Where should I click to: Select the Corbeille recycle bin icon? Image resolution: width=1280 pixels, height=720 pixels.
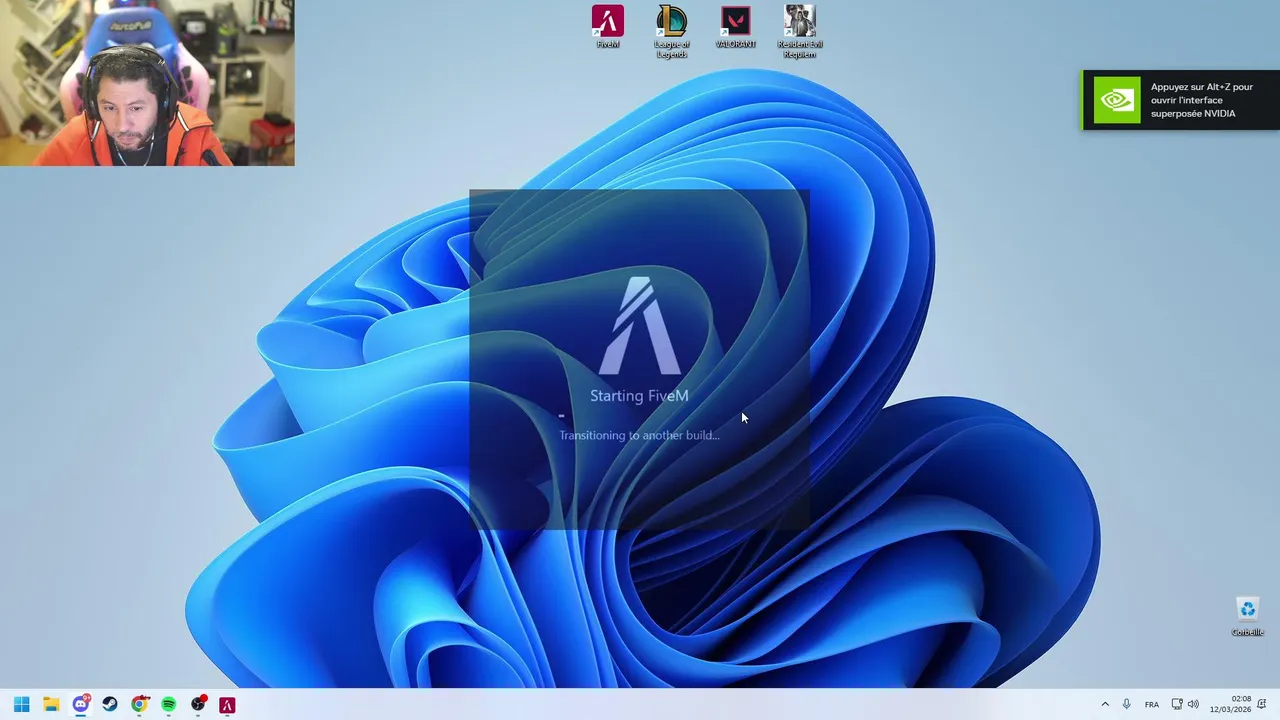click(1247, 616)
